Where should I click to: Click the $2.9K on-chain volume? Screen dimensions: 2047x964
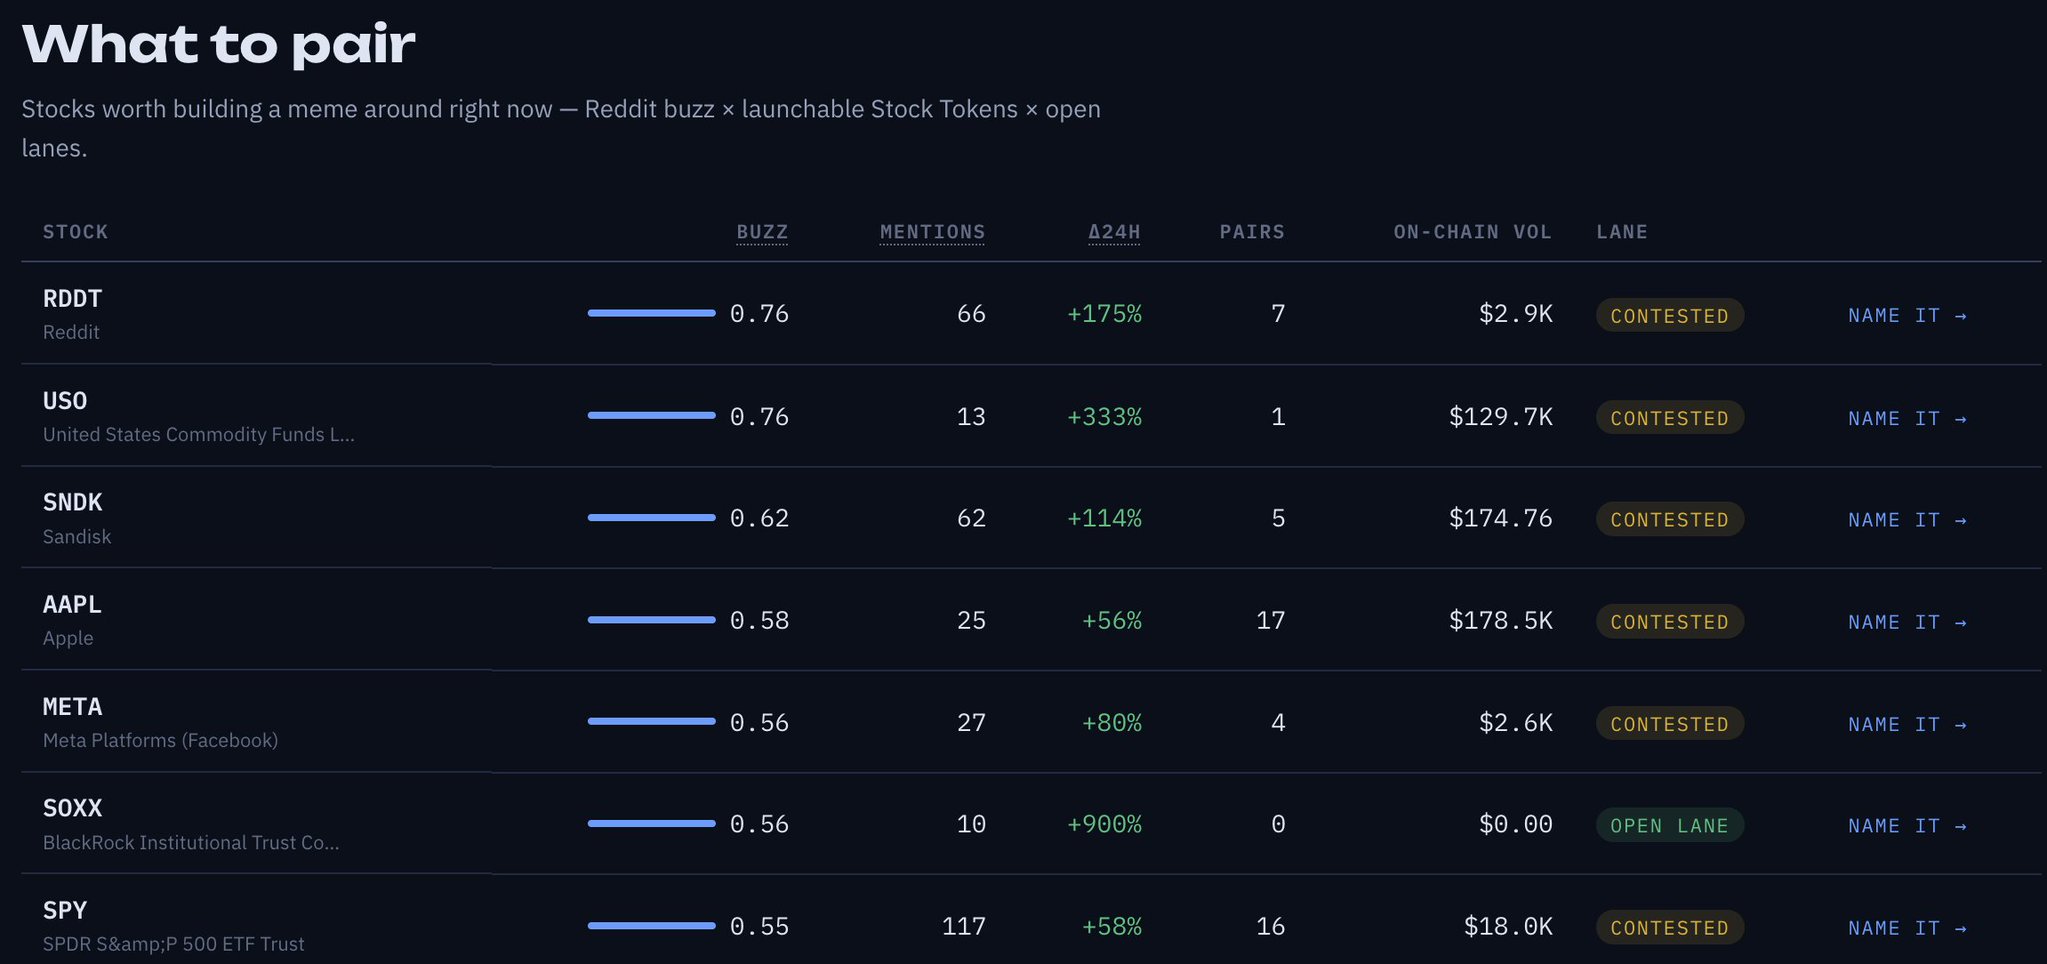click(x=1516, y=314)
